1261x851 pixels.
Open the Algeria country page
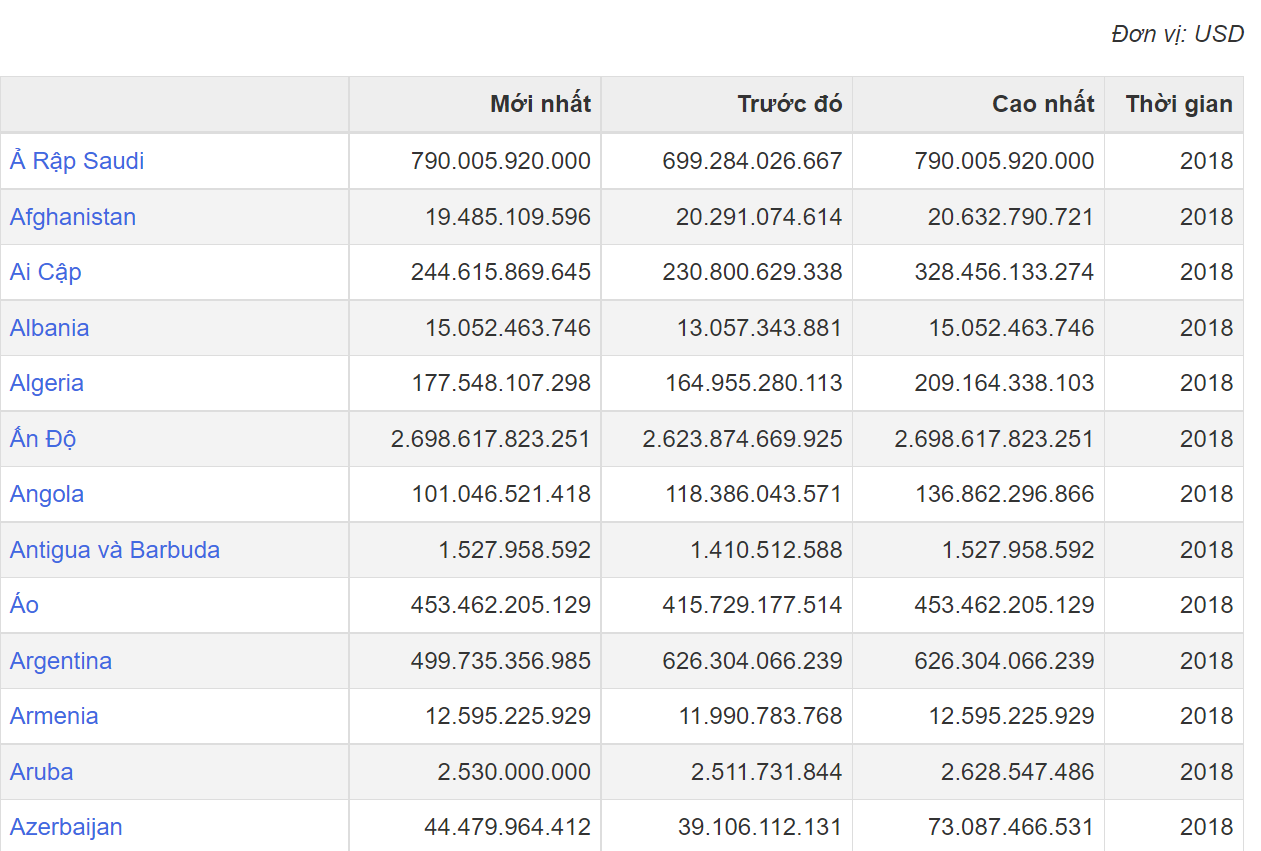pos(47,383)
